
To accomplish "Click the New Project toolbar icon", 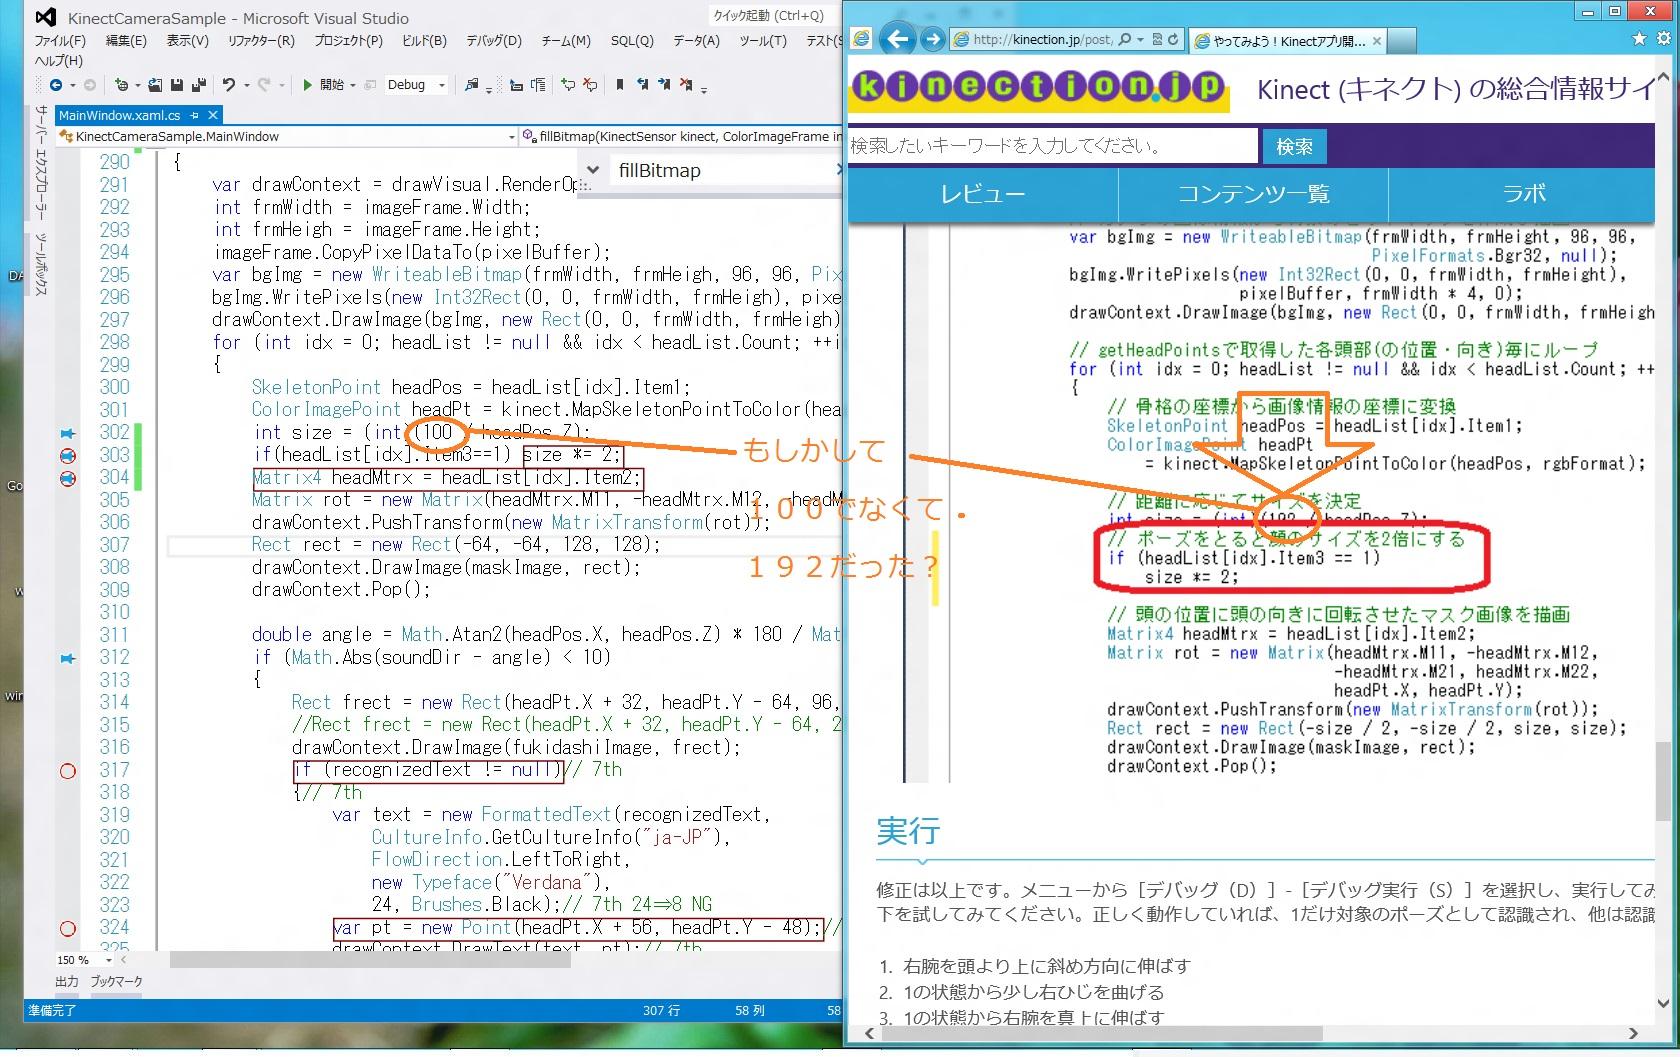I will point(121,85).
